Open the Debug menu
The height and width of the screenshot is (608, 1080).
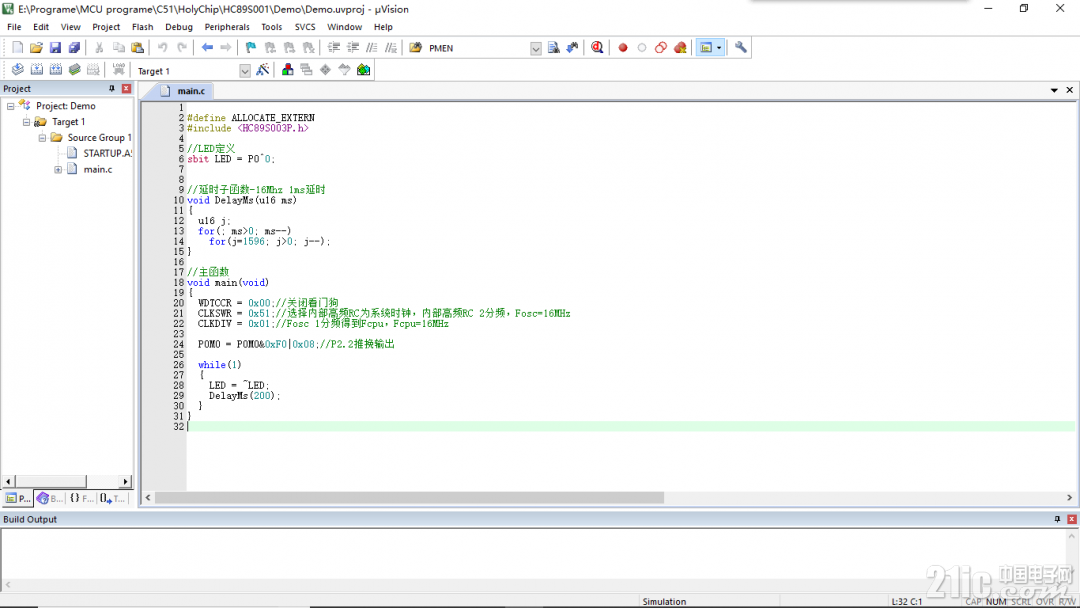179,27
